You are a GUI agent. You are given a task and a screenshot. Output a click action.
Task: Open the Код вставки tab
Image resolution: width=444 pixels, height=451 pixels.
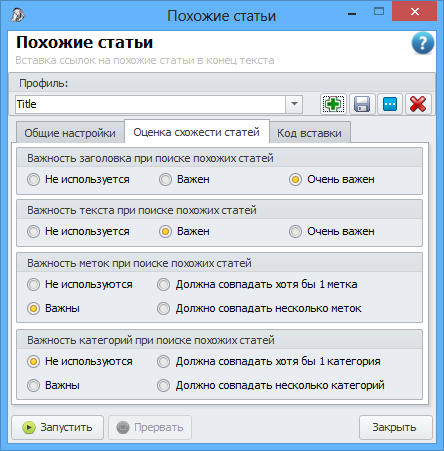[x=309, y=133]
